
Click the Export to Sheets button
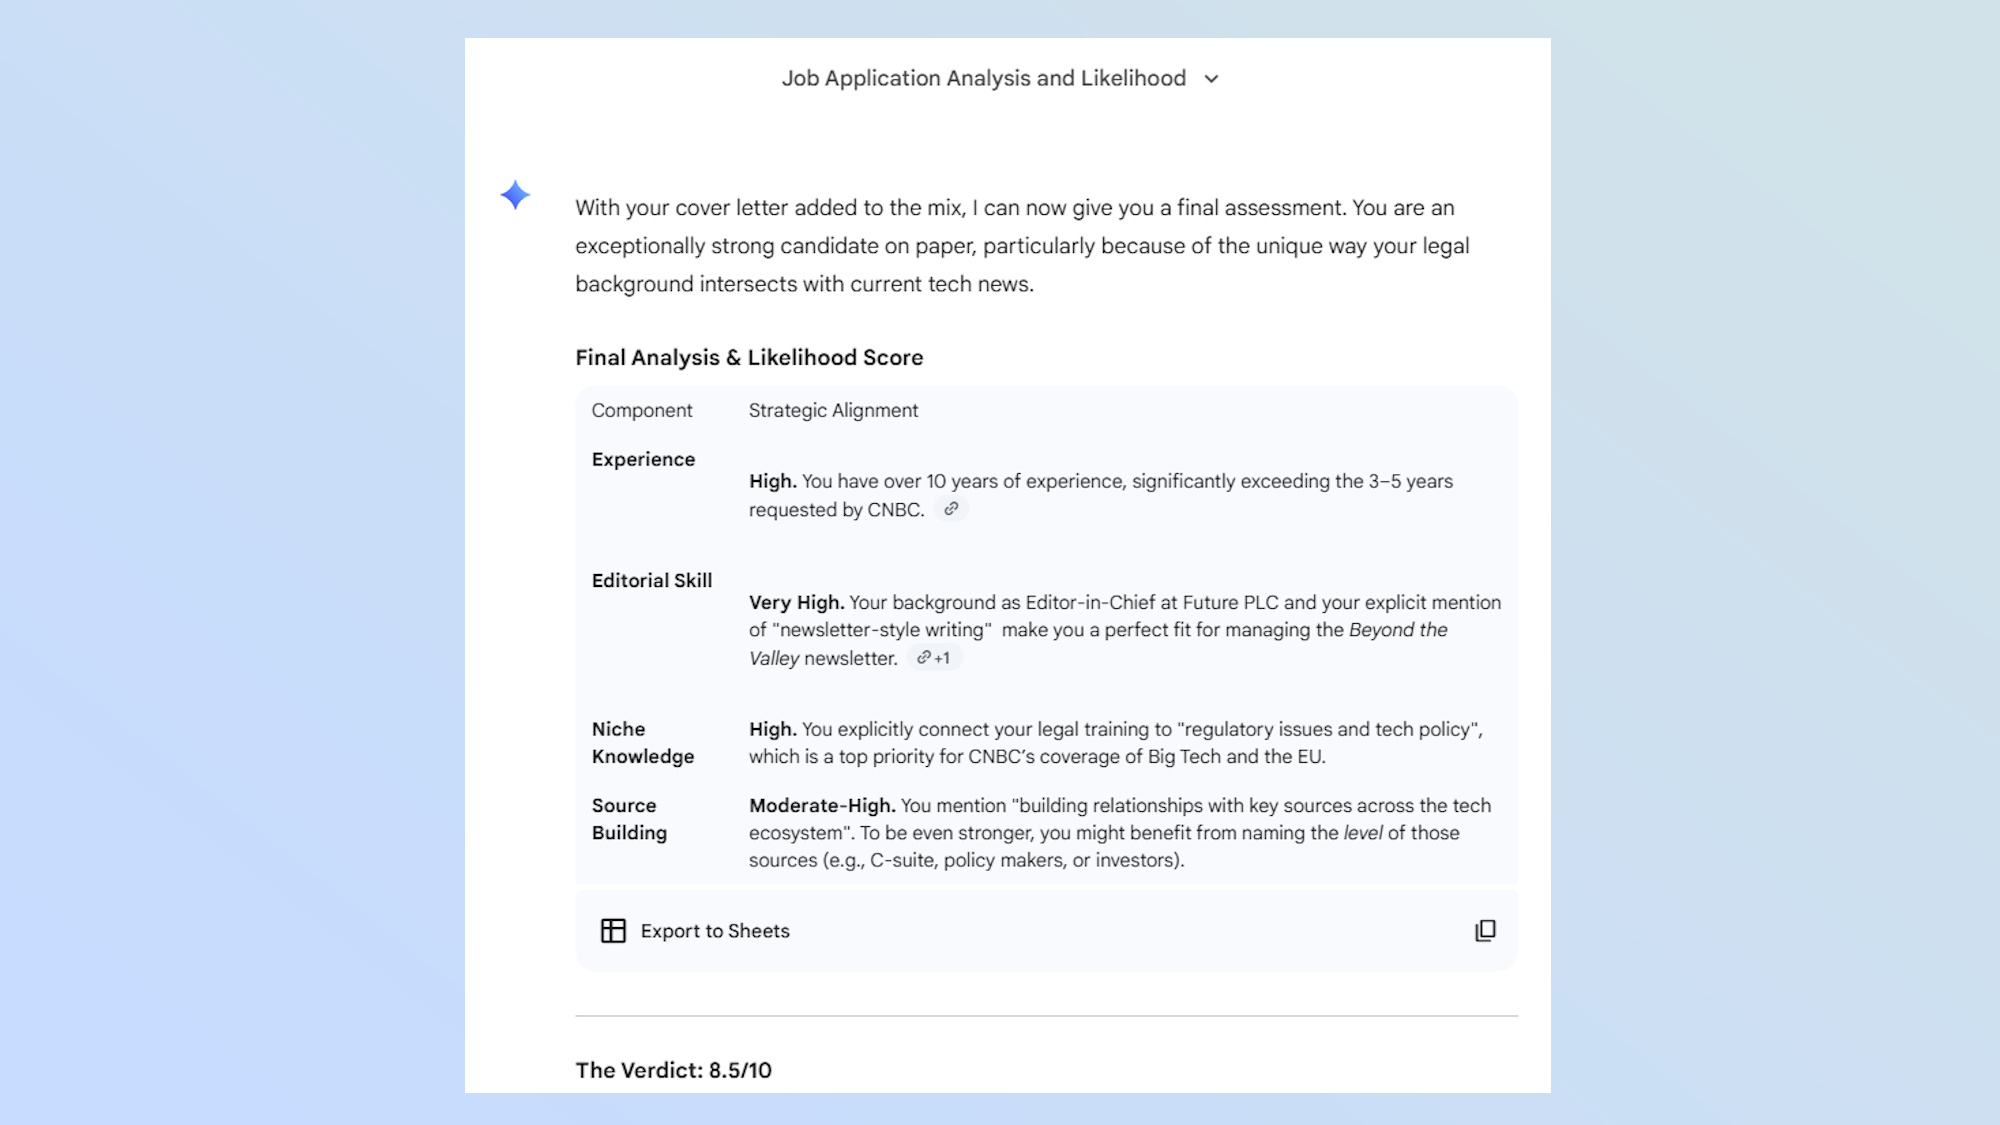(x=715, y=930)
